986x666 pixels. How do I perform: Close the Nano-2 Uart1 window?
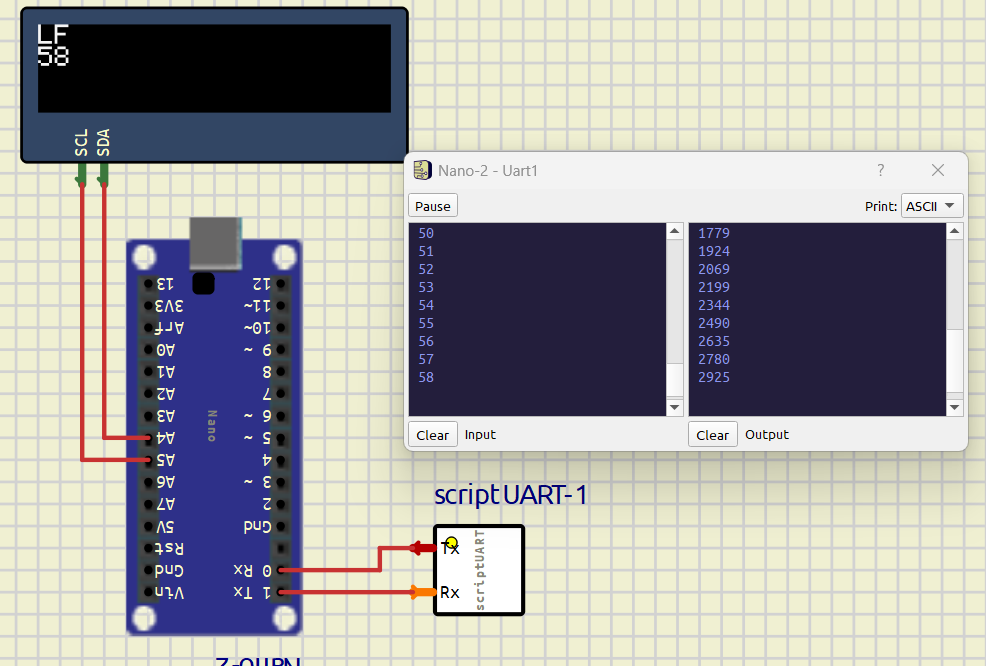coord(938,171)
